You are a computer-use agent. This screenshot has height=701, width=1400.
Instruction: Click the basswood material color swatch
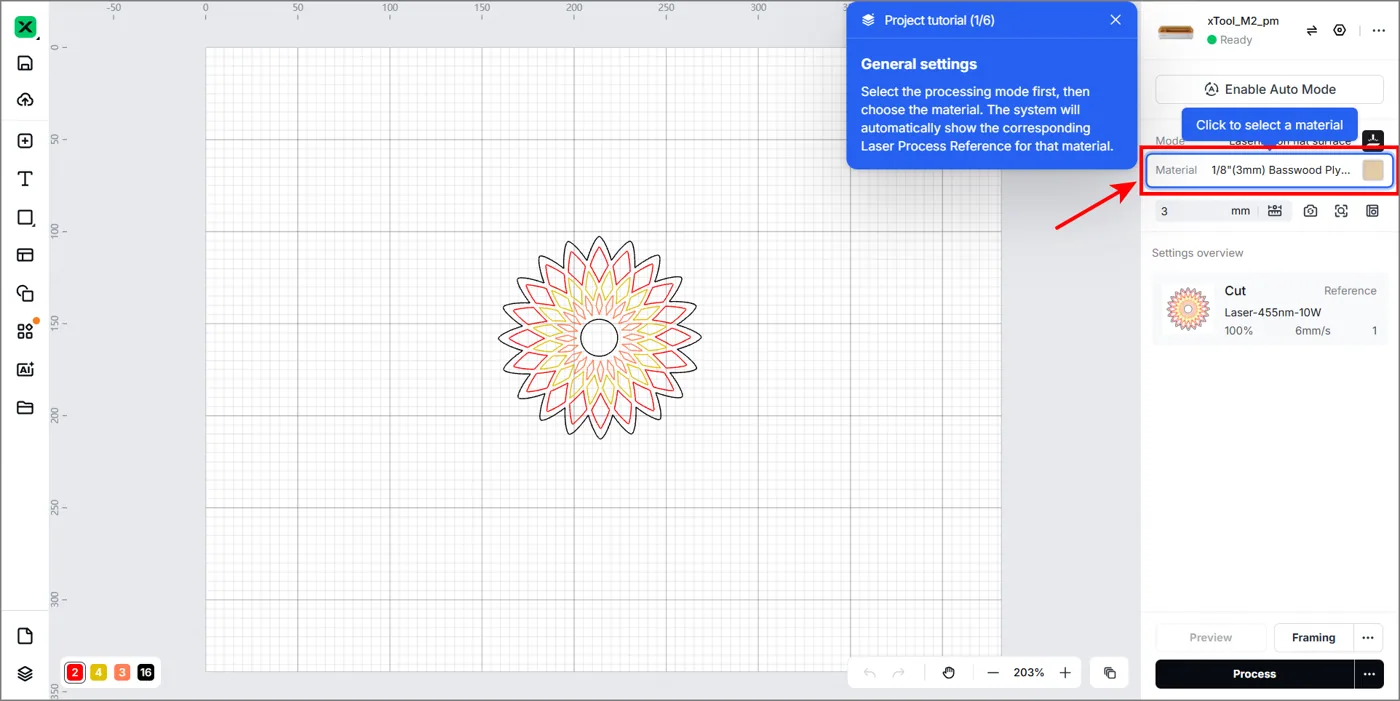coord(1372,170)
